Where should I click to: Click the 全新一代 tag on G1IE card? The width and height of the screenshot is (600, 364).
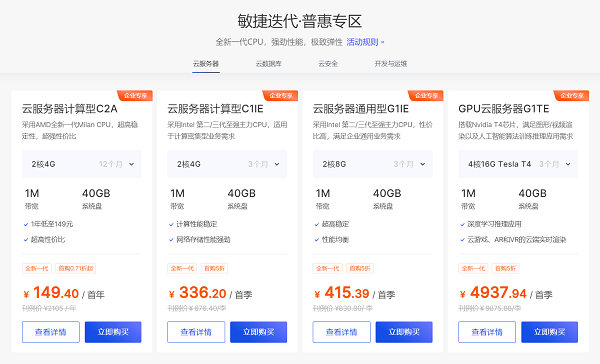tap(328, 268)
